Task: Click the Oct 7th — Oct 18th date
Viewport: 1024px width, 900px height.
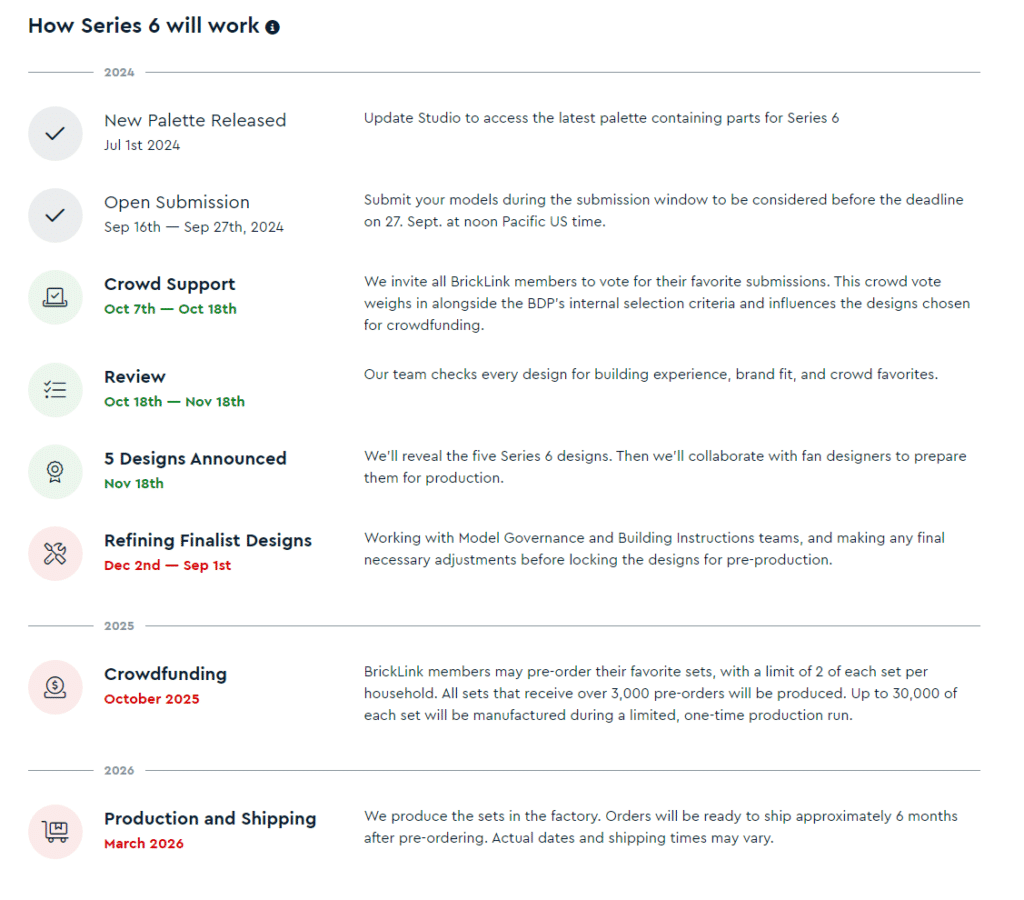Action: [x=170, y=309]
